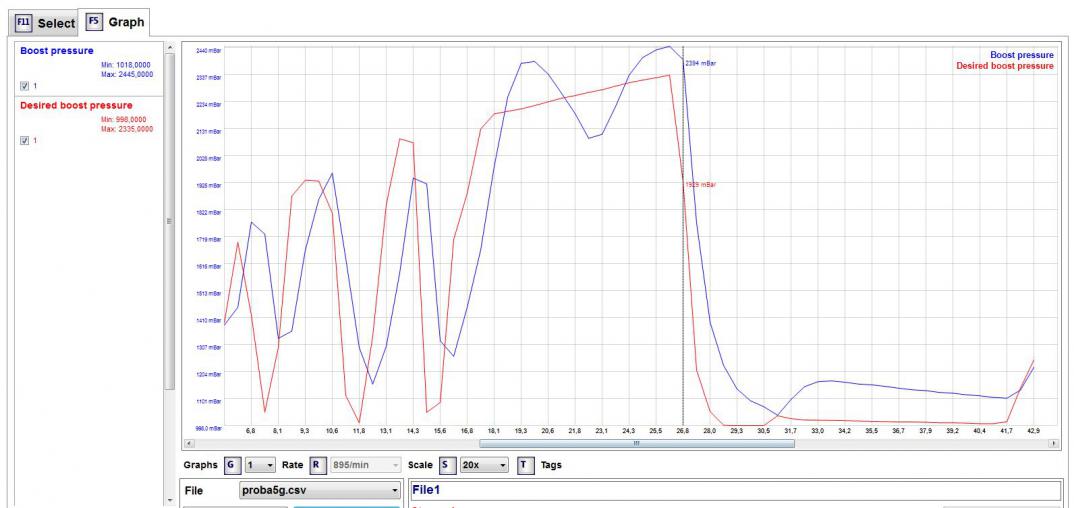
Task: Click the graph scrollbar left arrow
Action: (188, 444)
